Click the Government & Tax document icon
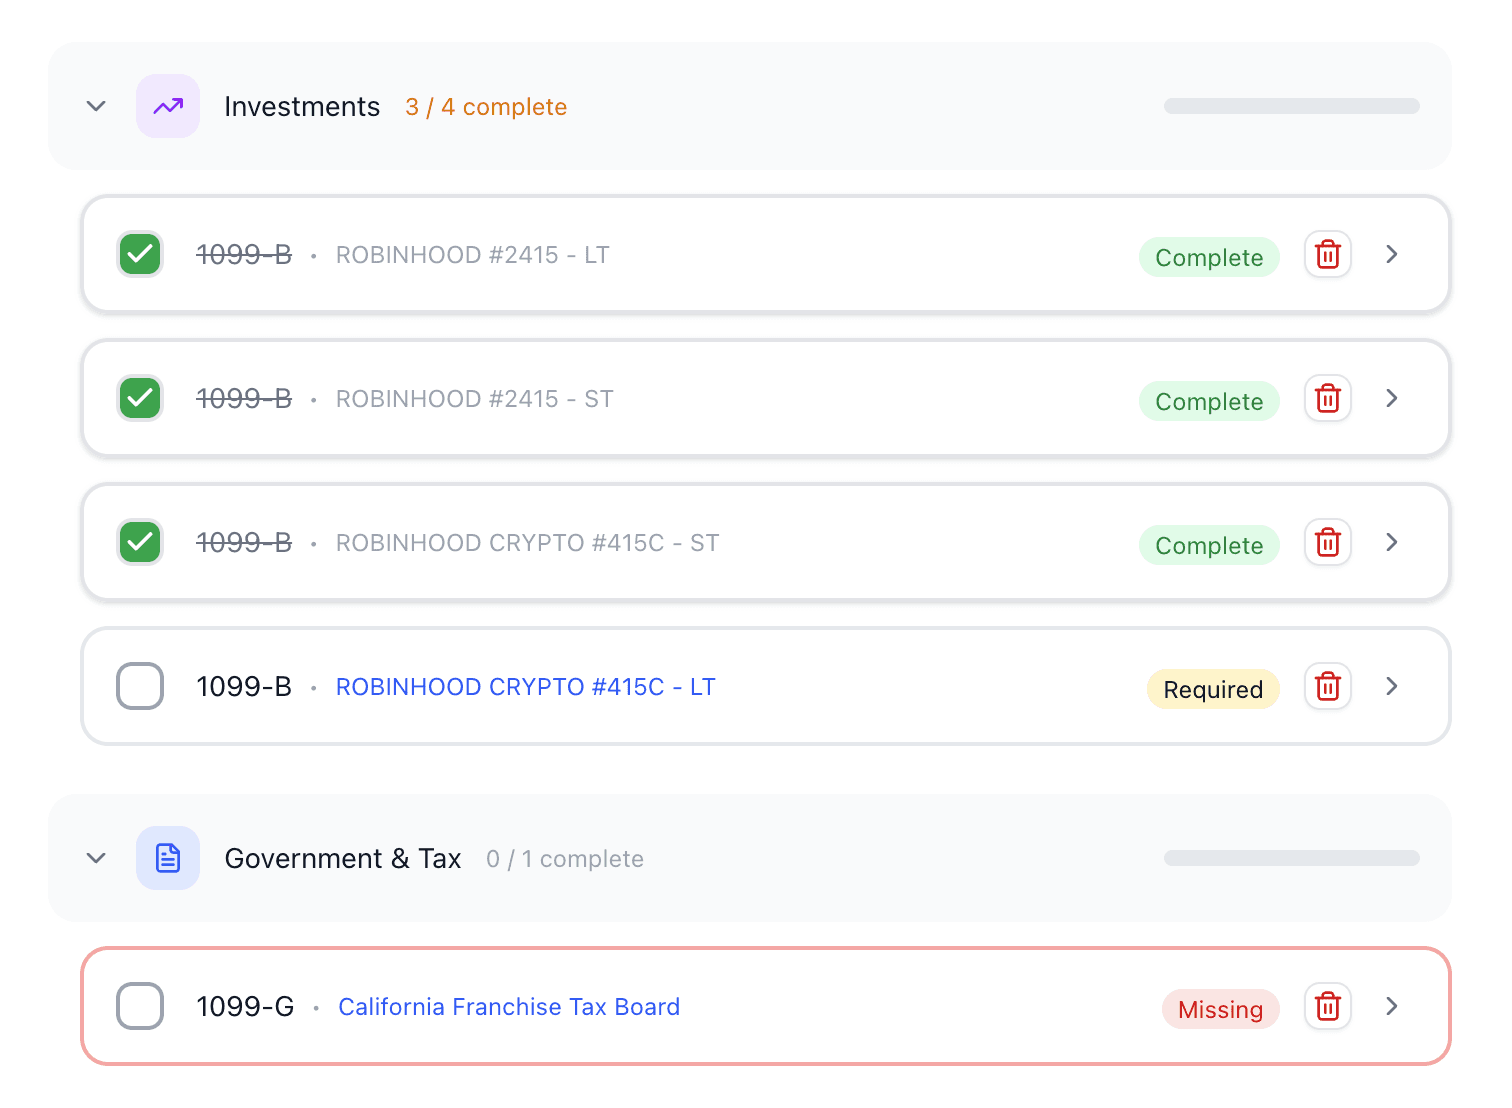 (x=168, y=858)
